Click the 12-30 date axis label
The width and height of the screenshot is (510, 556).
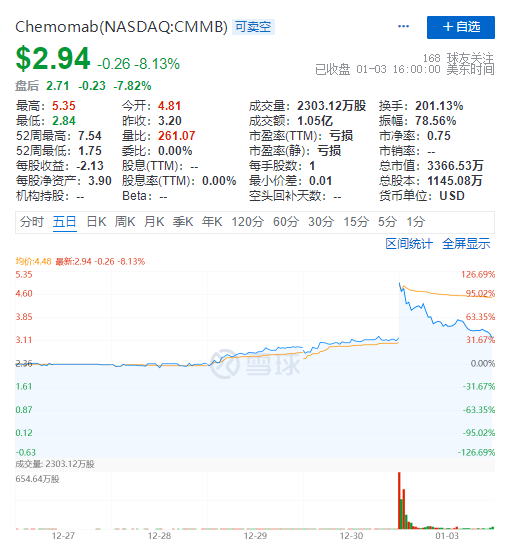(x=351, y=535)
